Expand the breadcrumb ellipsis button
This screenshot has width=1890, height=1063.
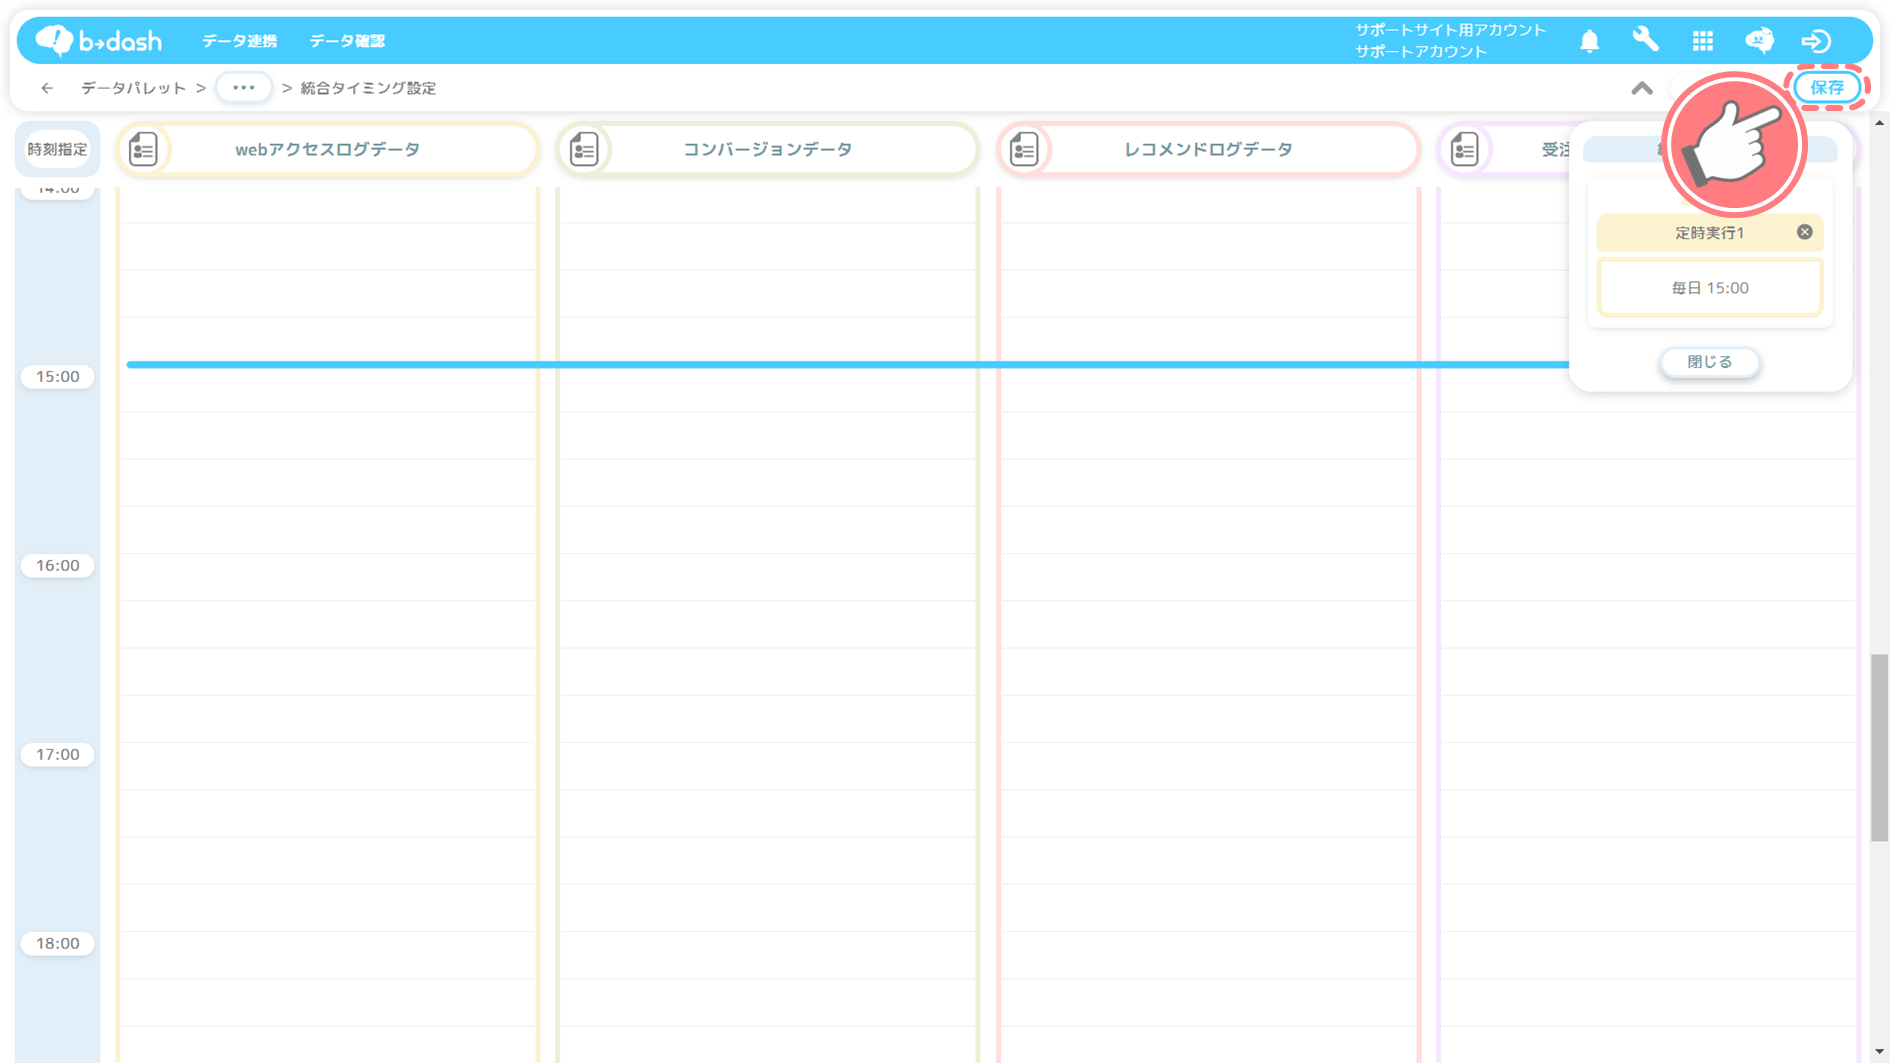click(243, 88)
